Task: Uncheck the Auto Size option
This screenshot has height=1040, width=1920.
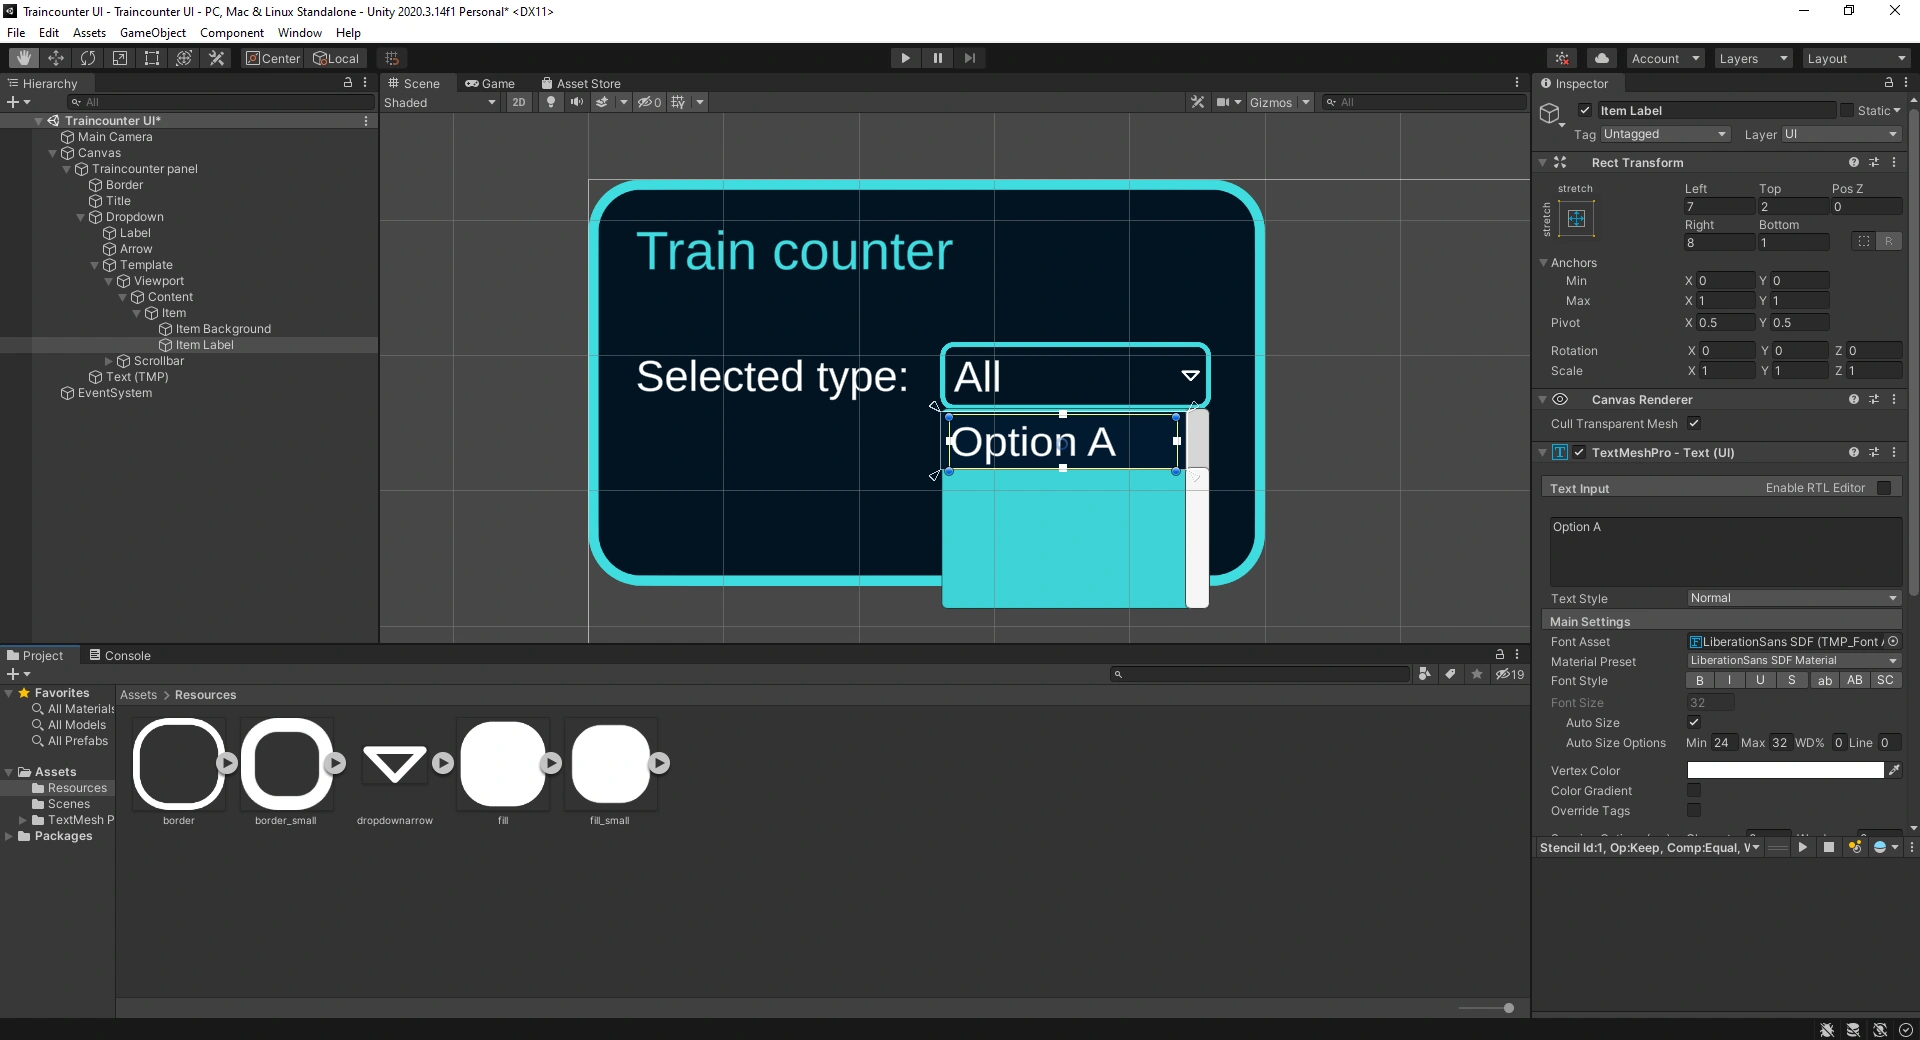Action: coord(1694,722)
